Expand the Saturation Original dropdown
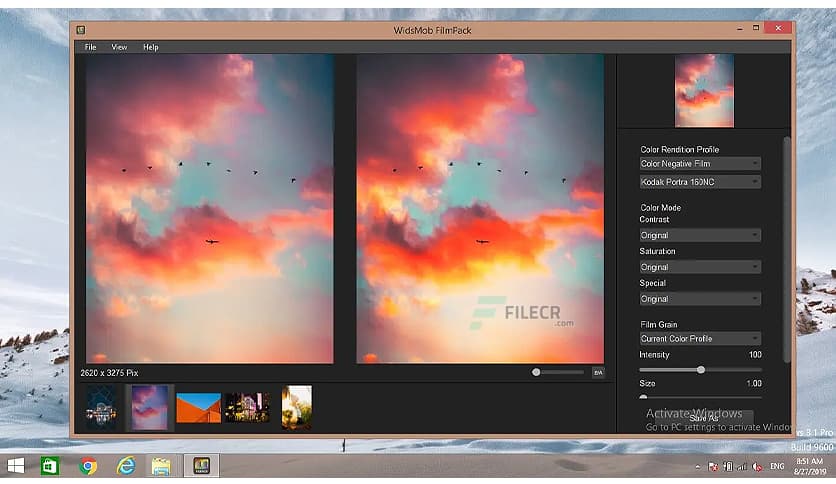This screenshot has width=836, height=484. [700, 267]
